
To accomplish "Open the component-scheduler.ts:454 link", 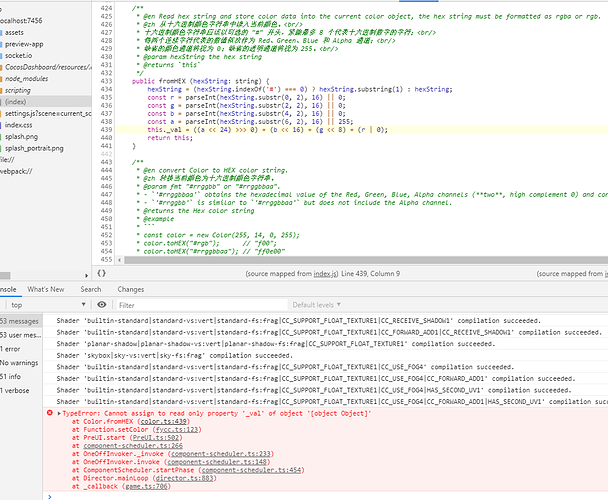I will tap(251, 470).
